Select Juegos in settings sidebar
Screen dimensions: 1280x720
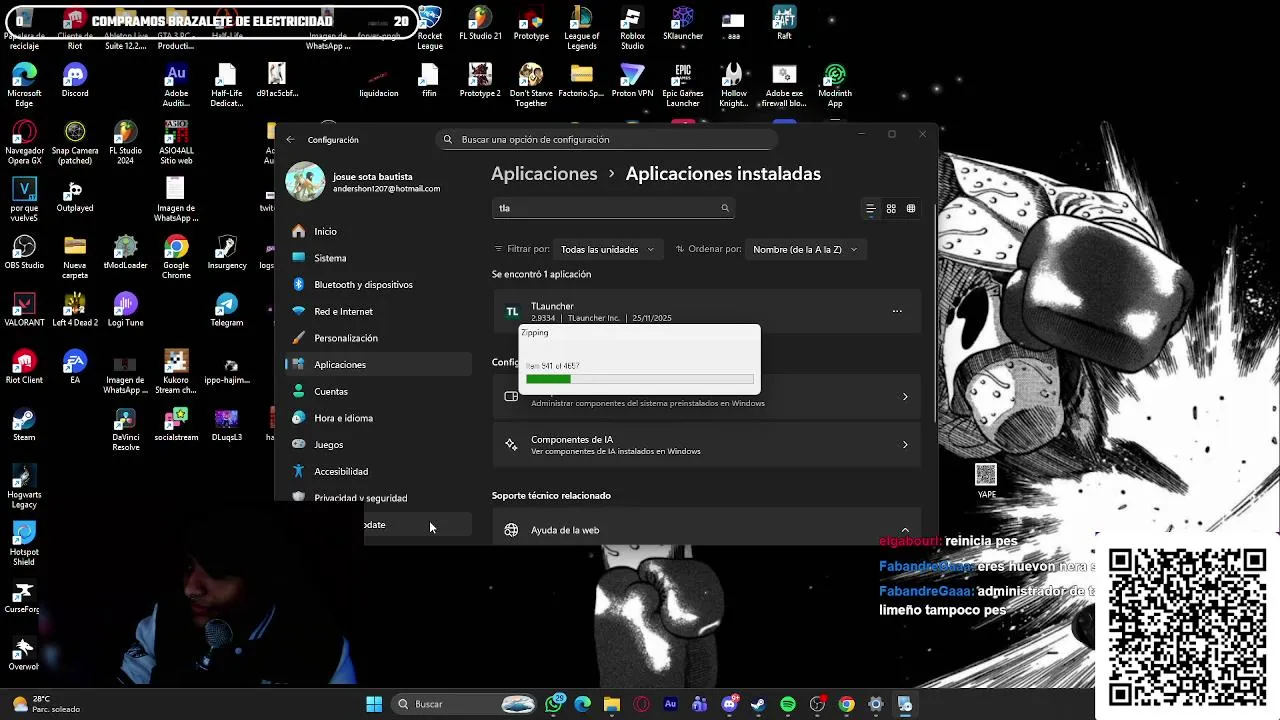(378, 444)
